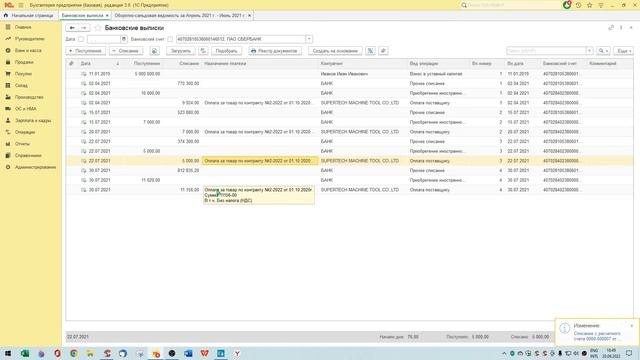Image resolution: width=640 pixels, height=360 pixels.
Task: Switch to the Оборотно-сальдовая ведомость tab
Action: point(179,16)
